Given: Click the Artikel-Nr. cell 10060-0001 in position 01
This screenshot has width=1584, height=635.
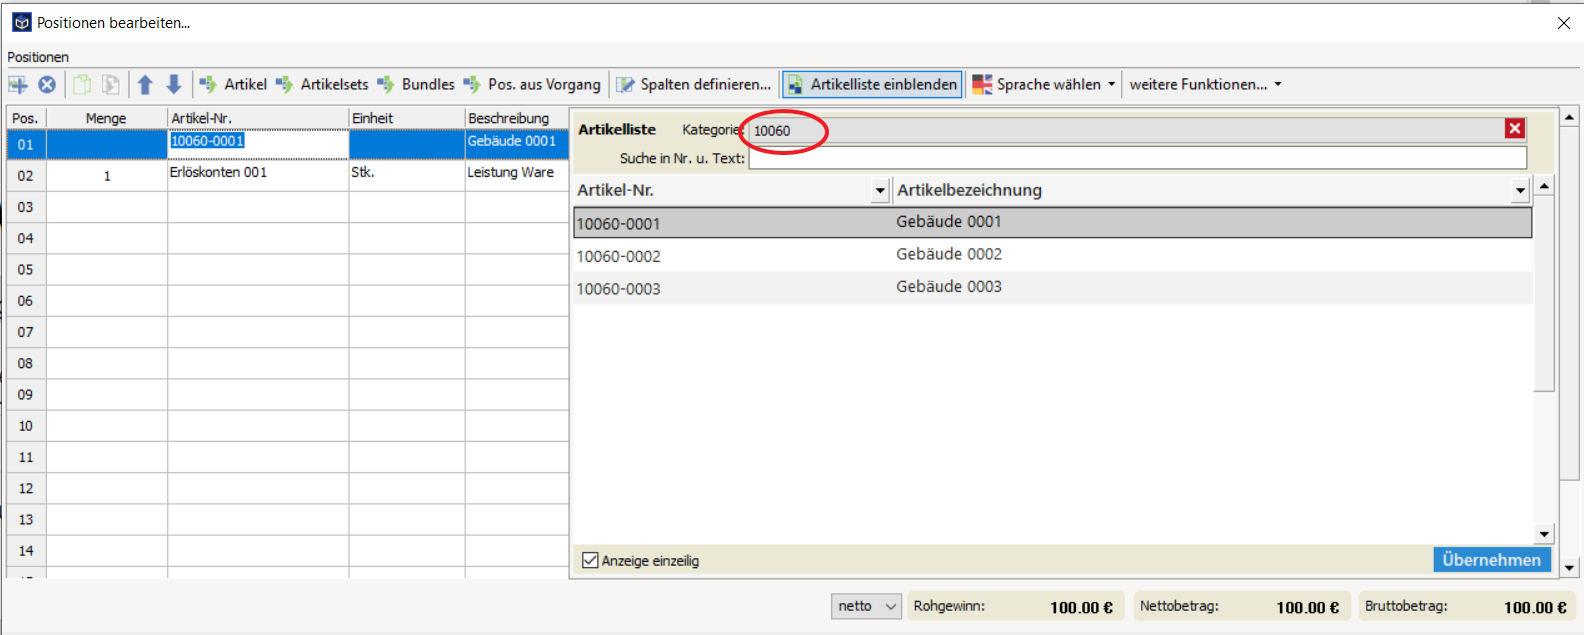Looking at the screenshot, I should tap(258, 144).
